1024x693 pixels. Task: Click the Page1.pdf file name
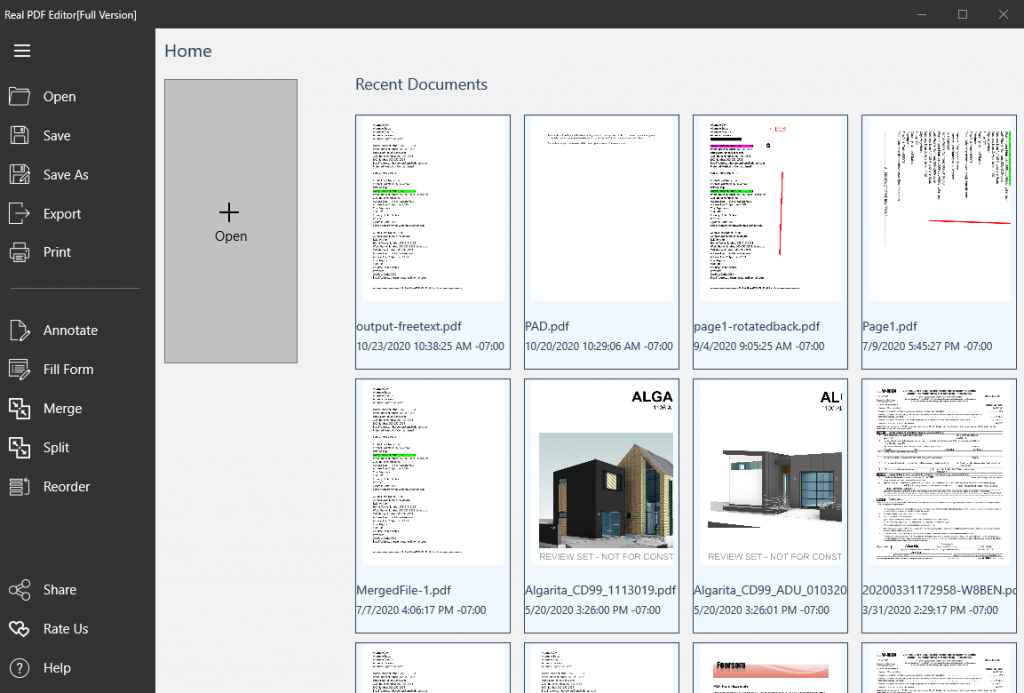[889, 327]
